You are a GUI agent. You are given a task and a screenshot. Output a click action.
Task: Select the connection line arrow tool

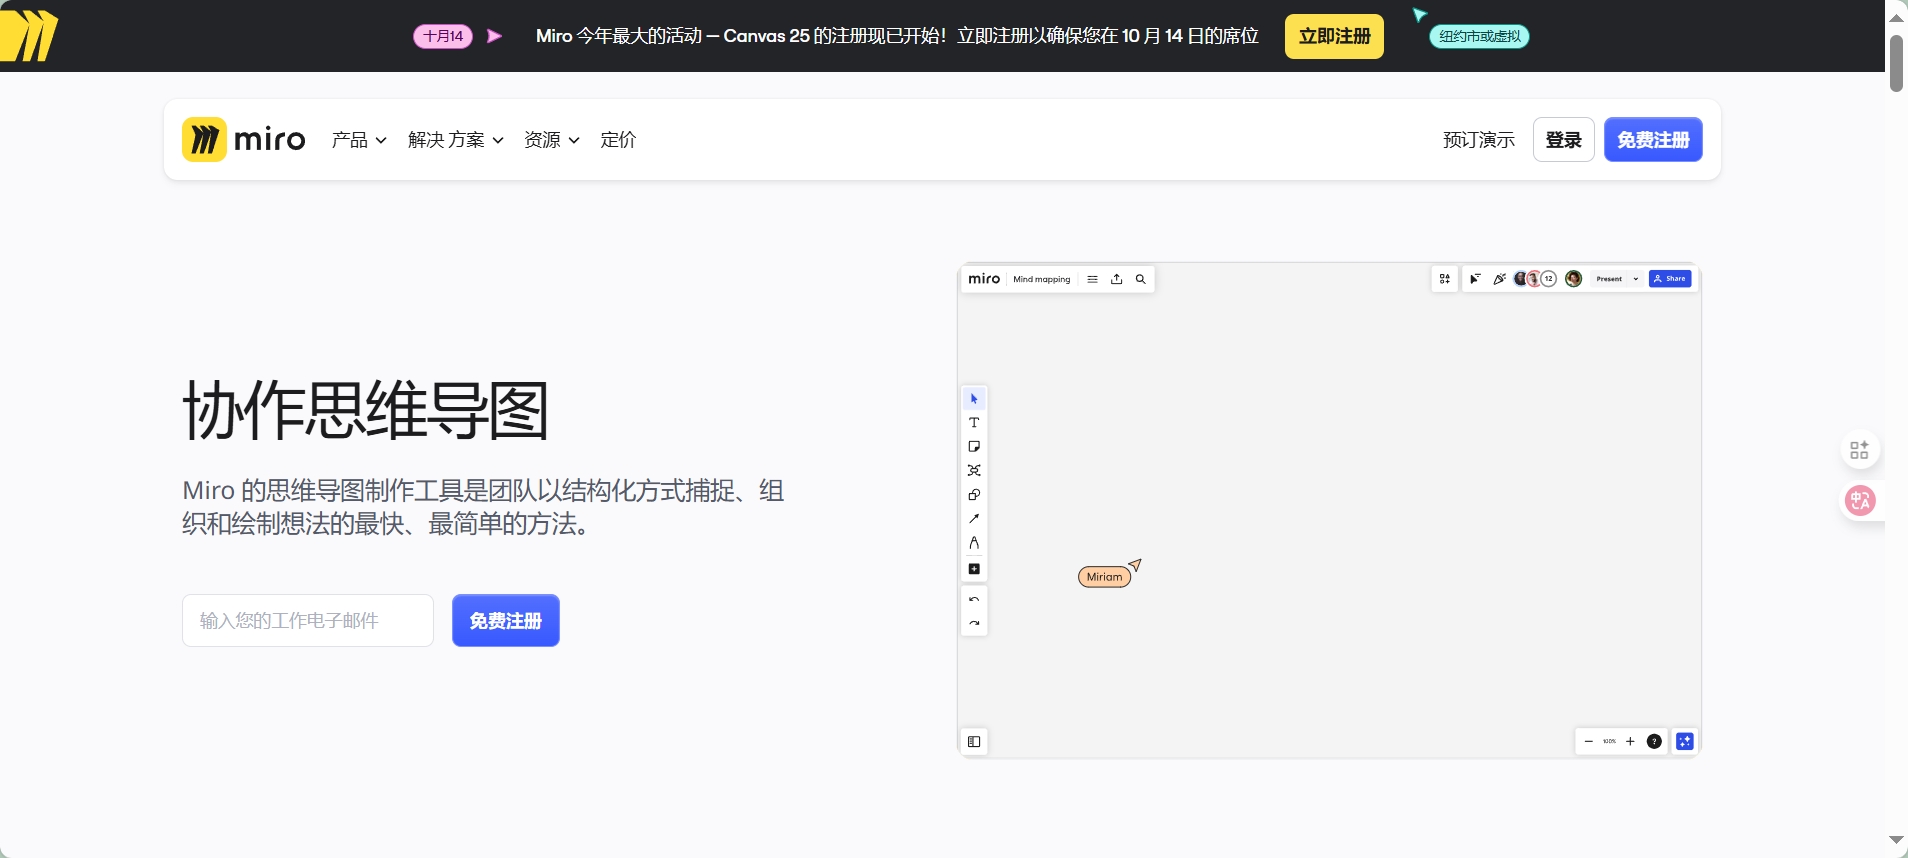point(974,519)
